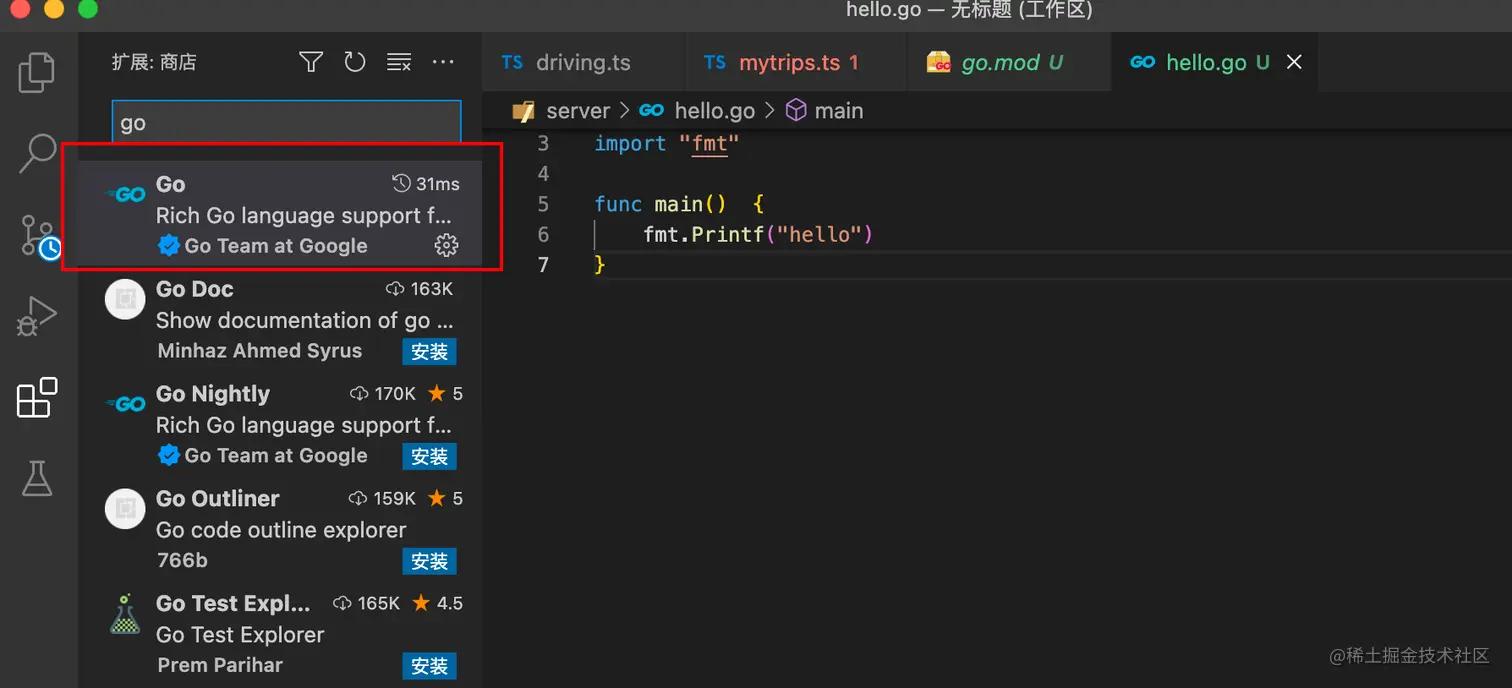This screenshot has height=688, width=1512.
Task: Install the Go Test Explorer extension
Action: (429, 666)
